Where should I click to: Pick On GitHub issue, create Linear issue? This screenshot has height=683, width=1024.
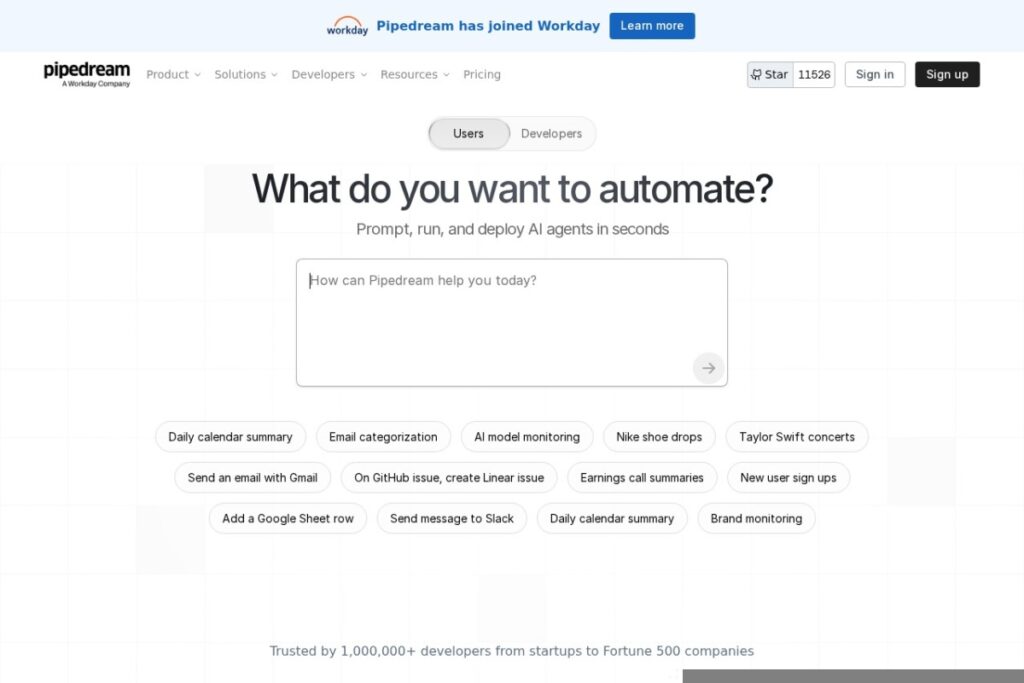(449, 478)
